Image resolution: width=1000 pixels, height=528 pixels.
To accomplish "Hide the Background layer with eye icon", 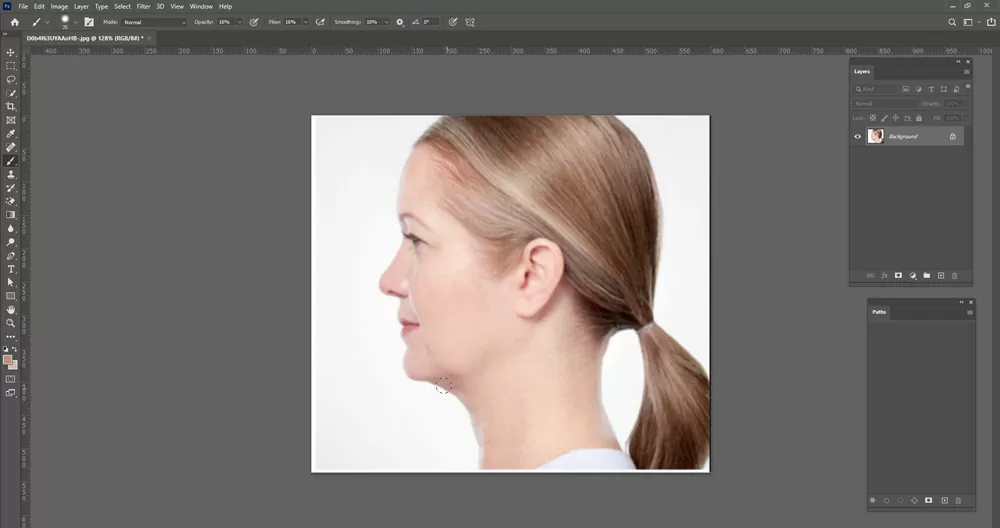I will [858, 136].
